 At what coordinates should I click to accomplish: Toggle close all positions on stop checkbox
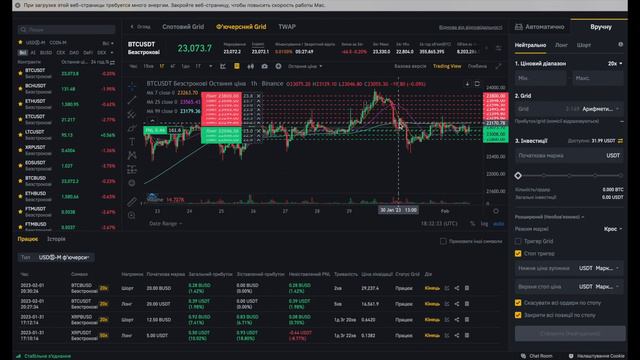click(x=518, y=315)
